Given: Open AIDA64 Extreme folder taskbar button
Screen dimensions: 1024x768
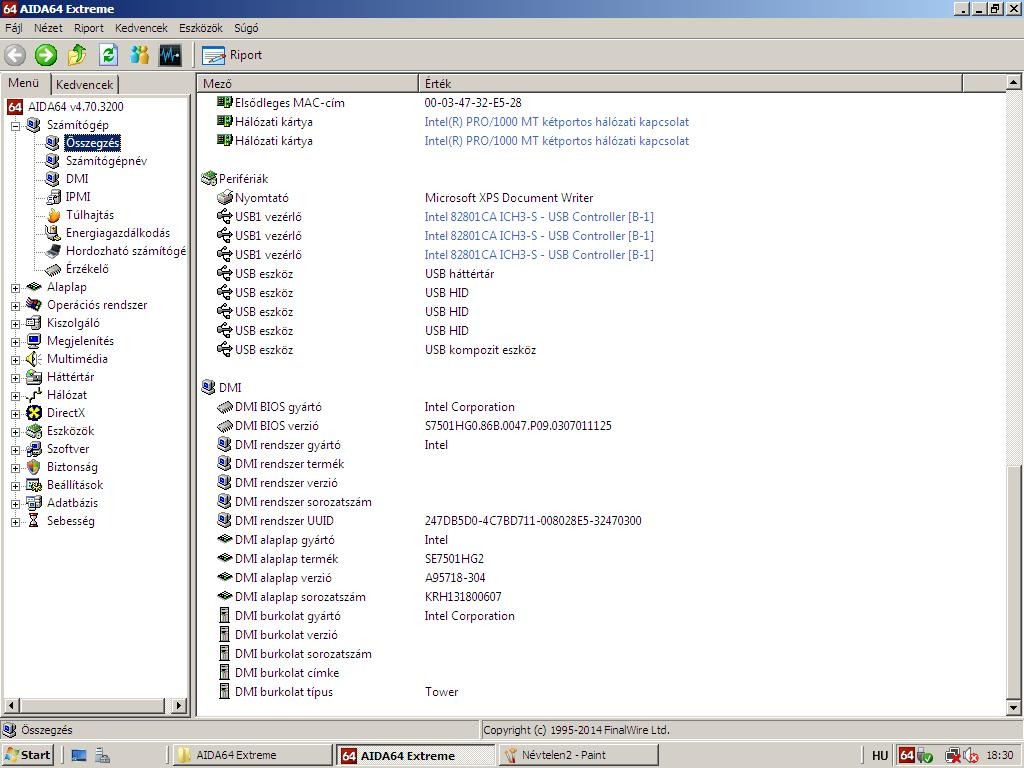Looking at the screenshot, I should (x=253, y=755).
